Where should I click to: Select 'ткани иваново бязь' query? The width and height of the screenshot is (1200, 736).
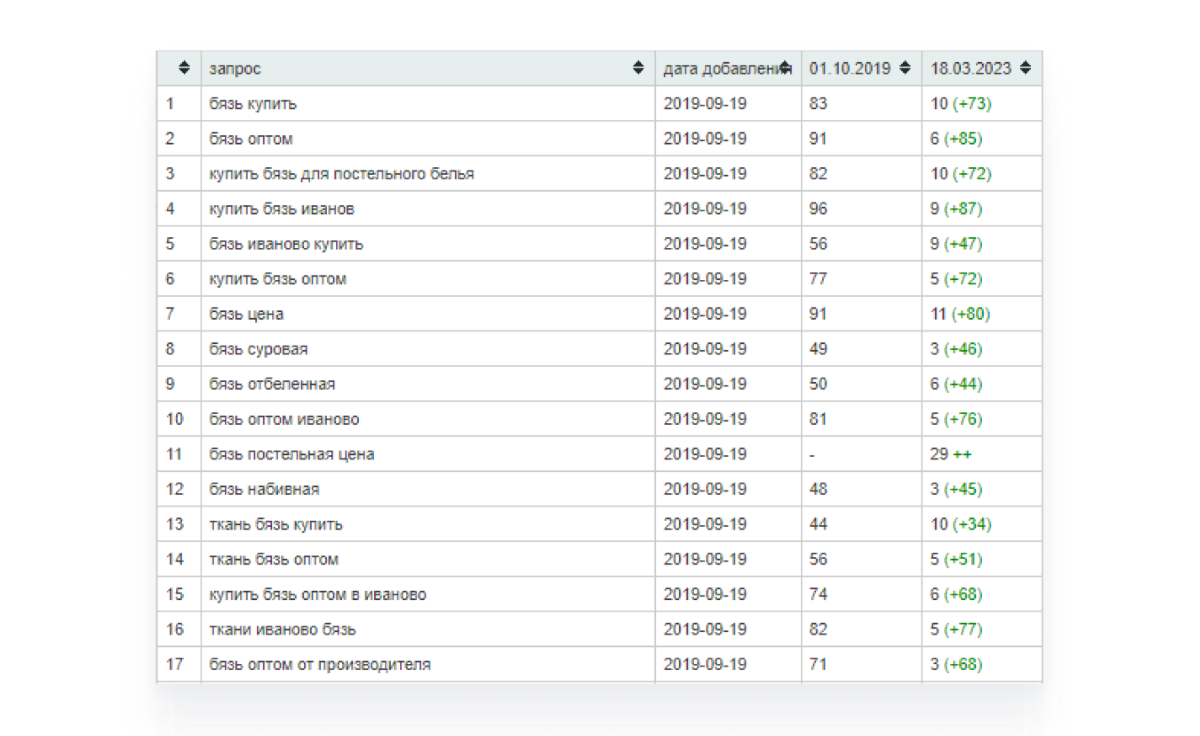[283, 629]
